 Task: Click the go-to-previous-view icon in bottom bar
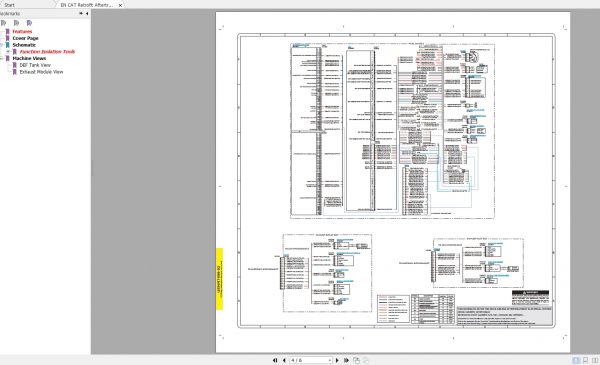pyautogui.click(x=356, y=360)
